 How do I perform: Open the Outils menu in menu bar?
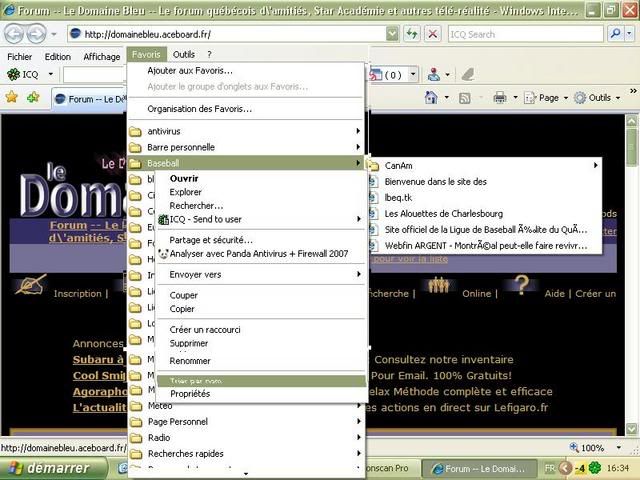click(x=184, y=54)
